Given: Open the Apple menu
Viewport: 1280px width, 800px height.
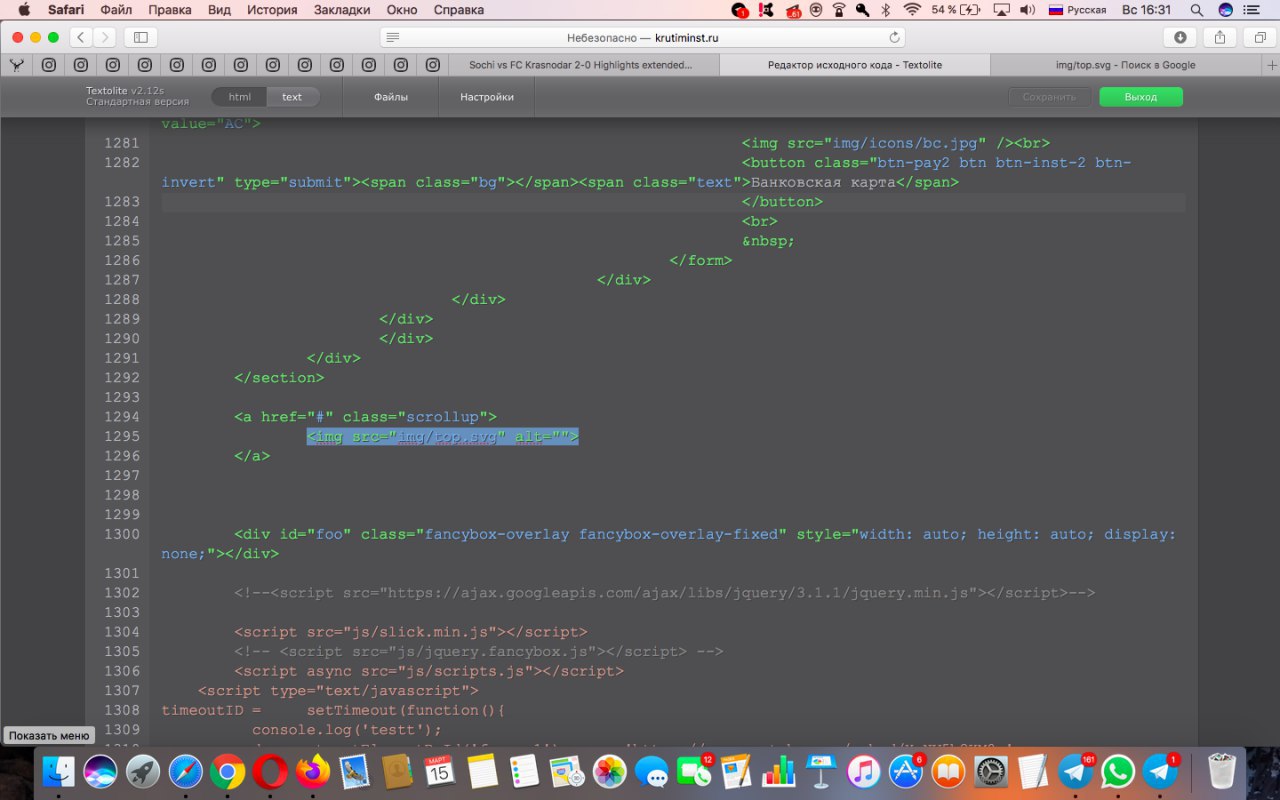Looking at the screenshot, I should (23, 10).
